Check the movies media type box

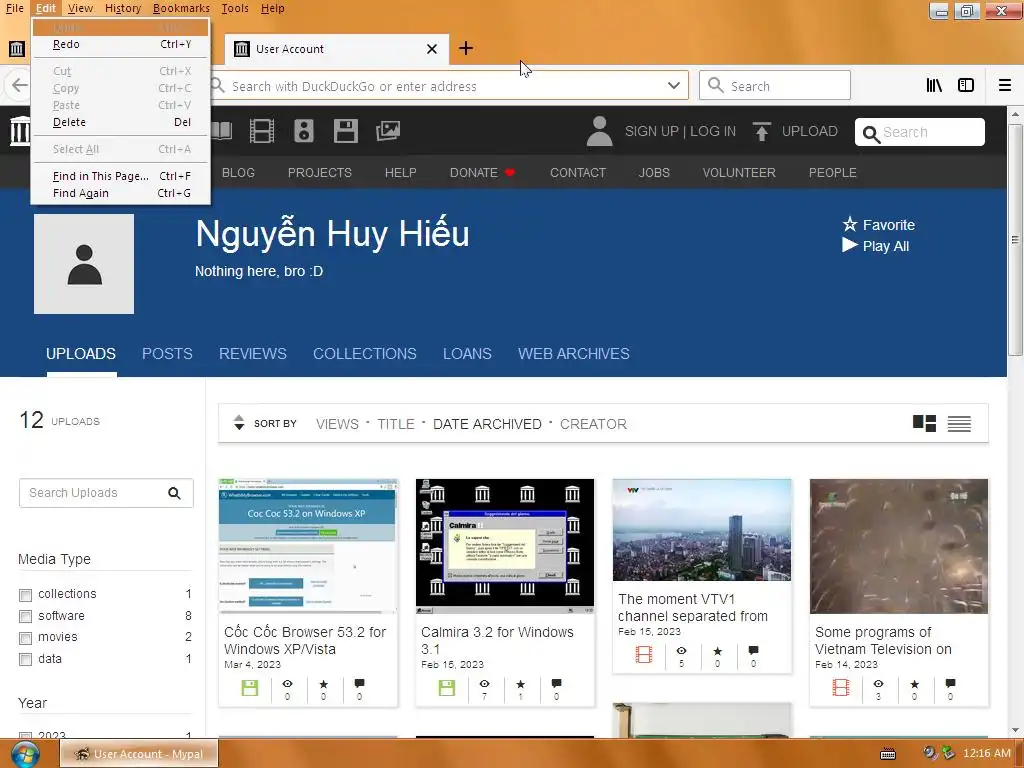(x=25, y=638)
